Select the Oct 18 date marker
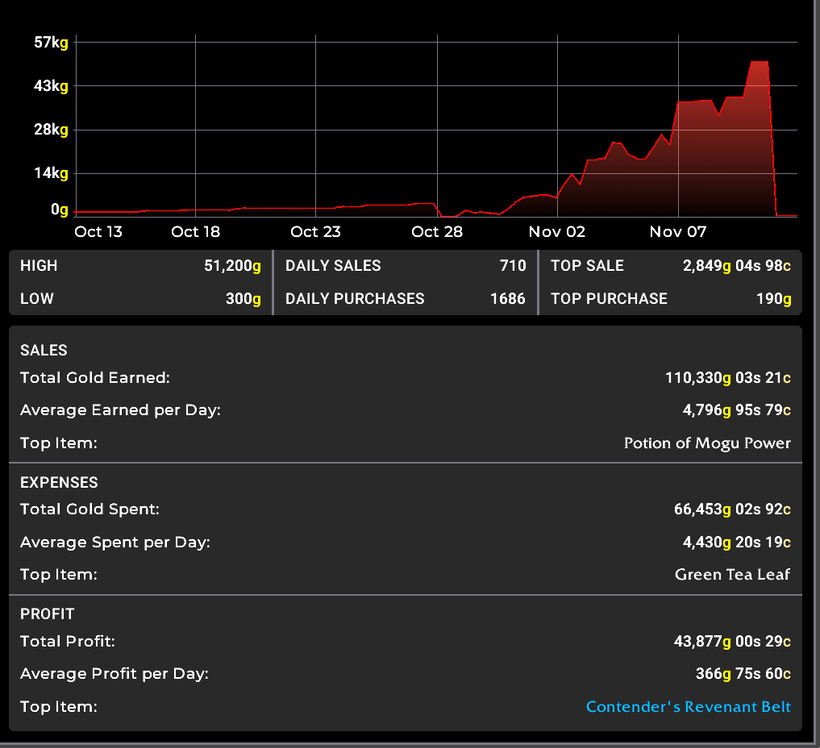Viewport: 820px width, 748px height. pyautogui.click(x=196, y=232)
